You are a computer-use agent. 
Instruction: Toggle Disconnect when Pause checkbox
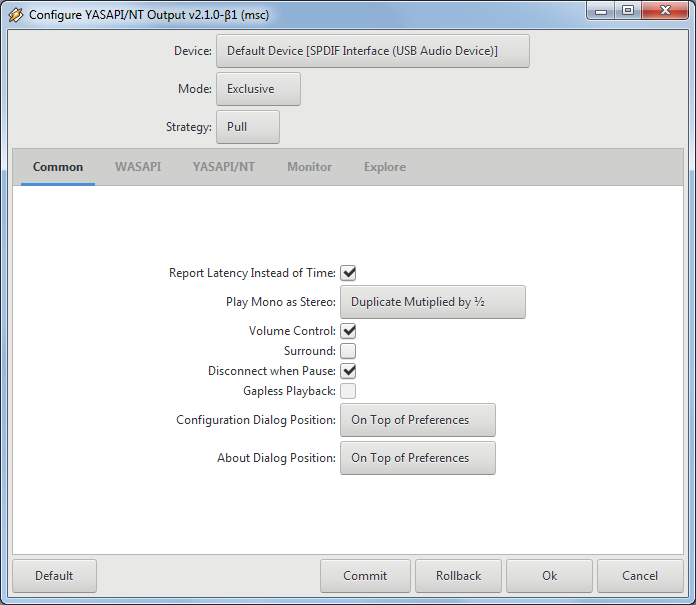pos(348,371)
